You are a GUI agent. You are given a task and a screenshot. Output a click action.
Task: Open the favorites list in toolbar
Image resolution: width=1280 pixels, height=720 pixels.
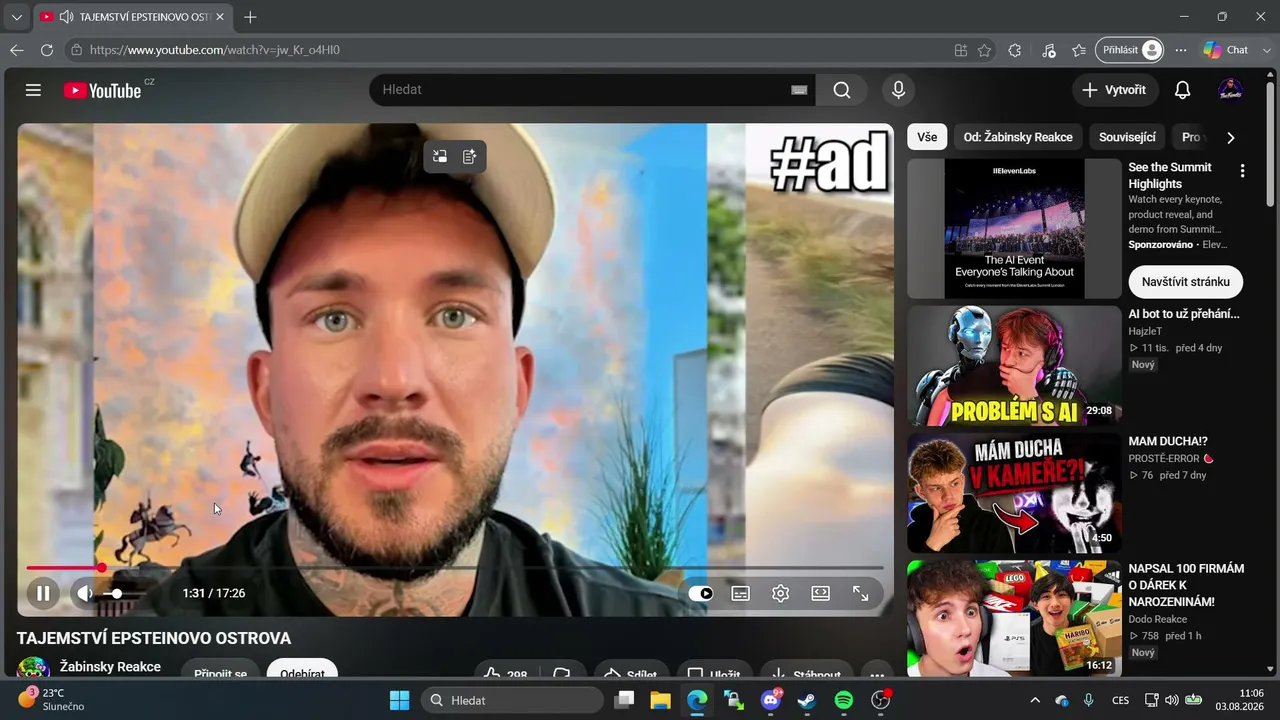(1078, 50)
